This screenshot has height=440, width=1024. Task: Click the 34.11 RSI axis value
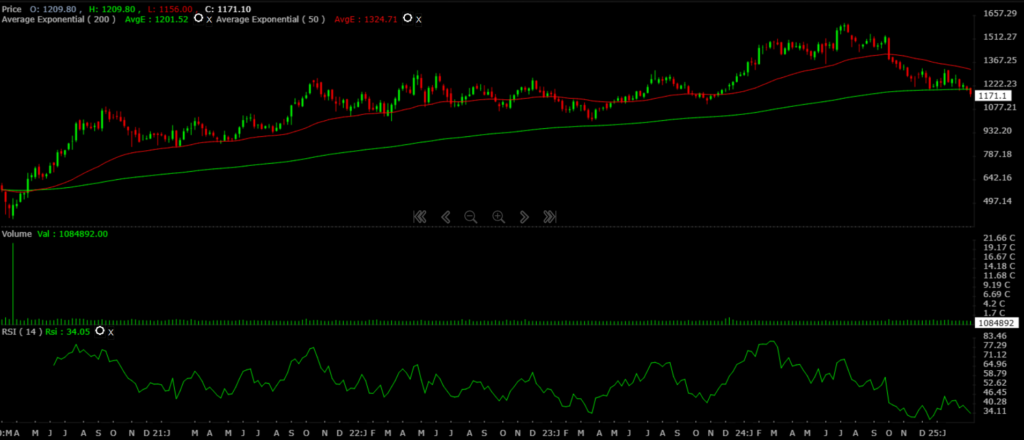(995, 411)
